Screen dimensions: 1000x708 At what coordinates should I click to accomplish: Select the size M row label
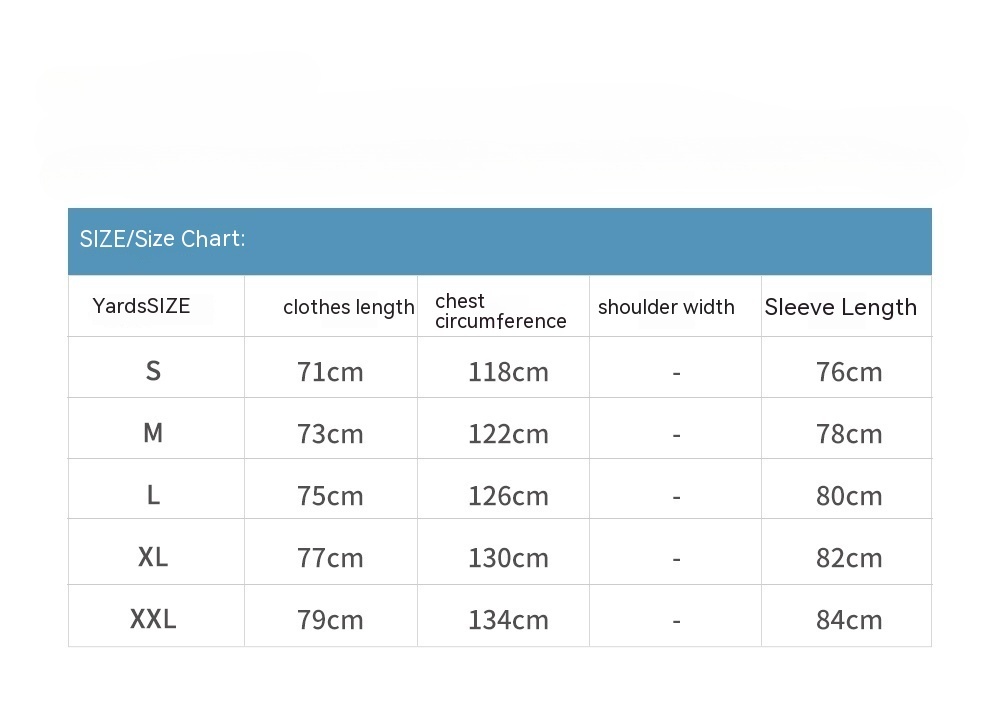click(153, 433)
